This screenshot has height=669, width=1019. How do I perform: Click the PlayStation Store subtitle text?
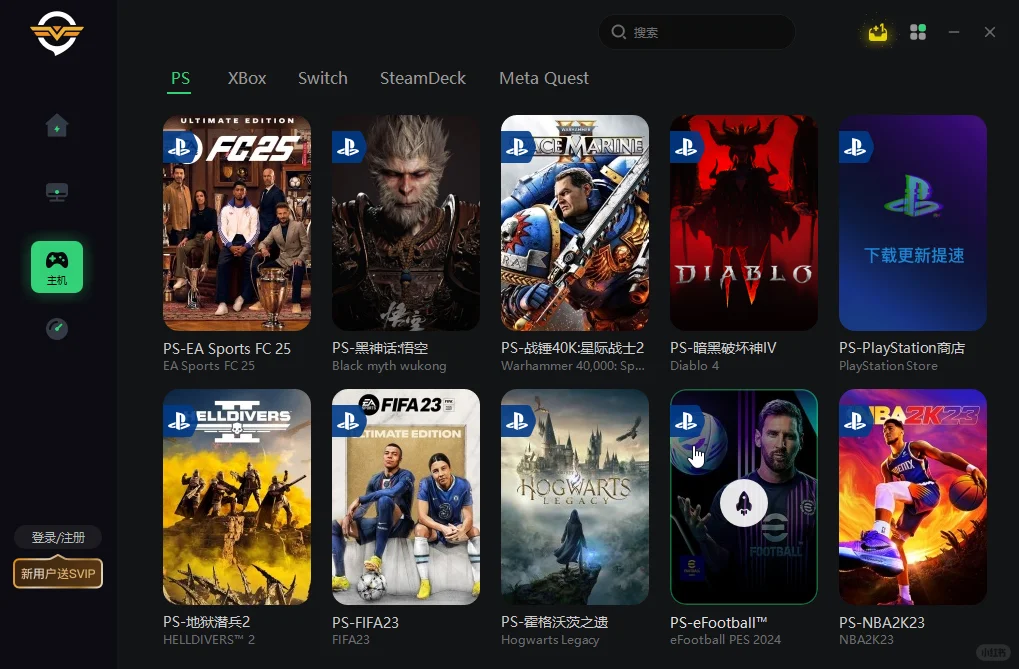(888, 366)
